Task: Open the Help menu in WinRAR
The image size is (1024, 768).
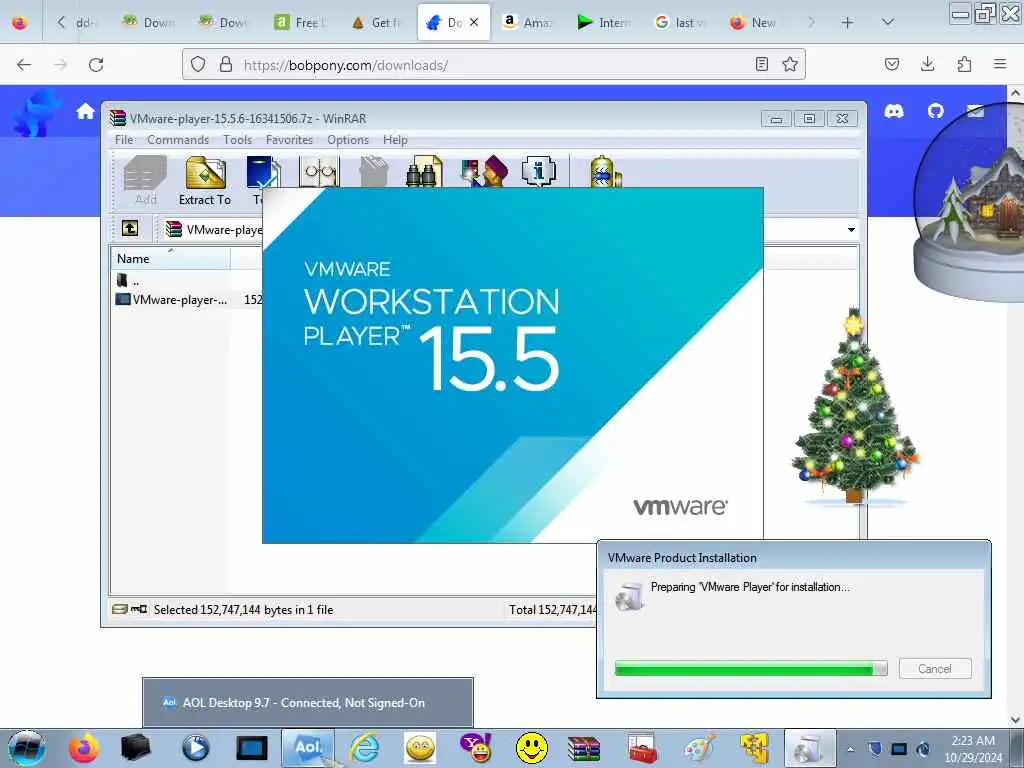Action: (395, 140)
